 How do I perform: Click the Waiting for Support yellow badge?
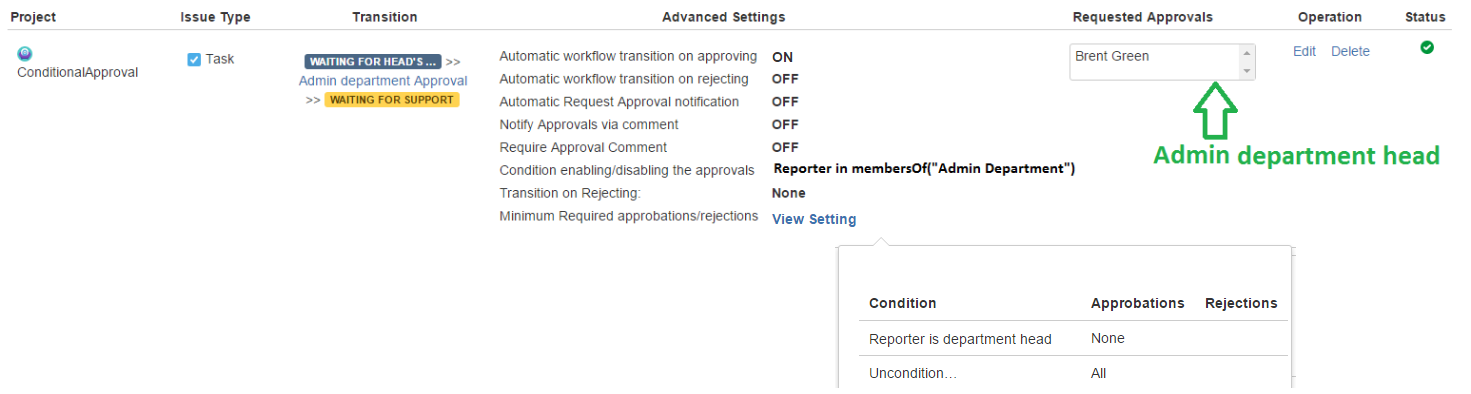pyautogui.click(x=392, y=100)
